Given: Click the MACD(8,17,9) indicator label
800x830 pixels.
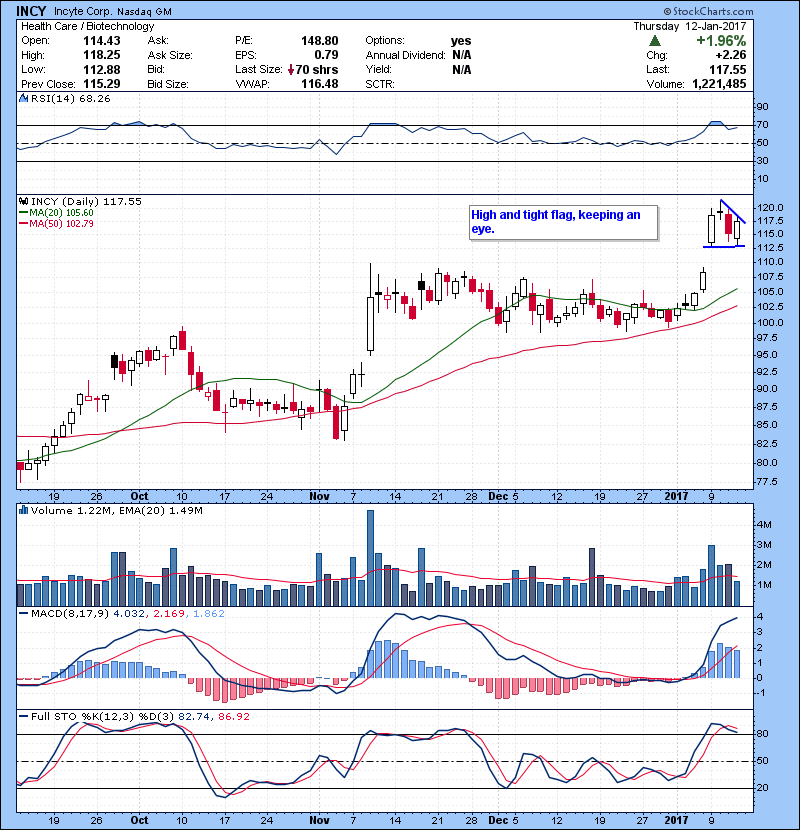Looking at the screenshot, I should pos(70,614).
